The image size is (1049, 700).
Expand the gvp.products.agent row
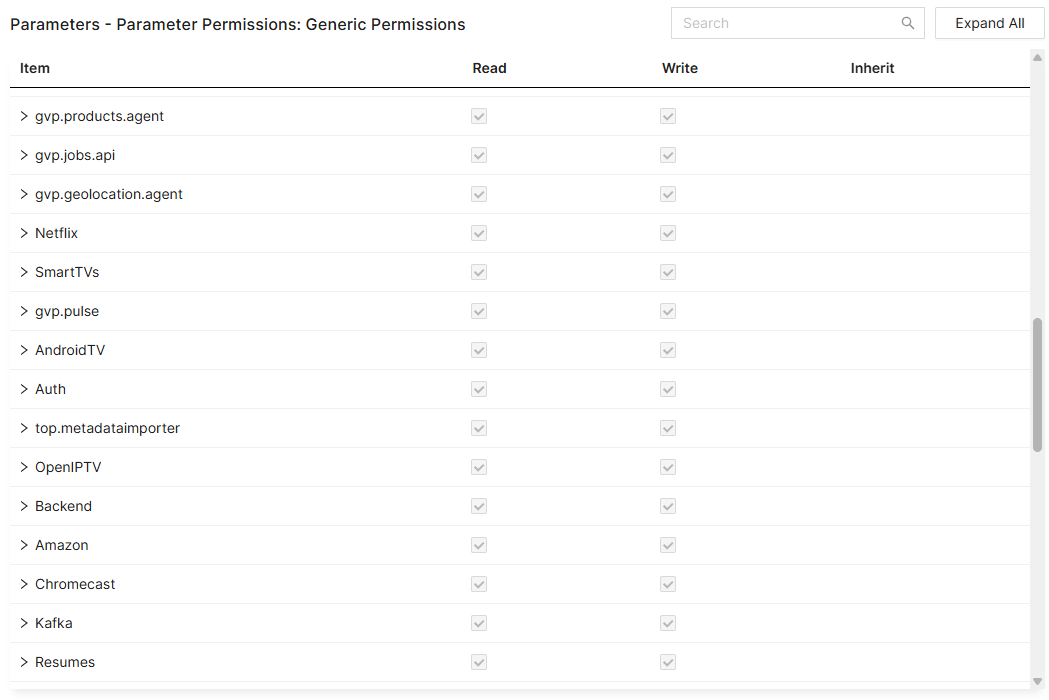(x=24, y=116)
